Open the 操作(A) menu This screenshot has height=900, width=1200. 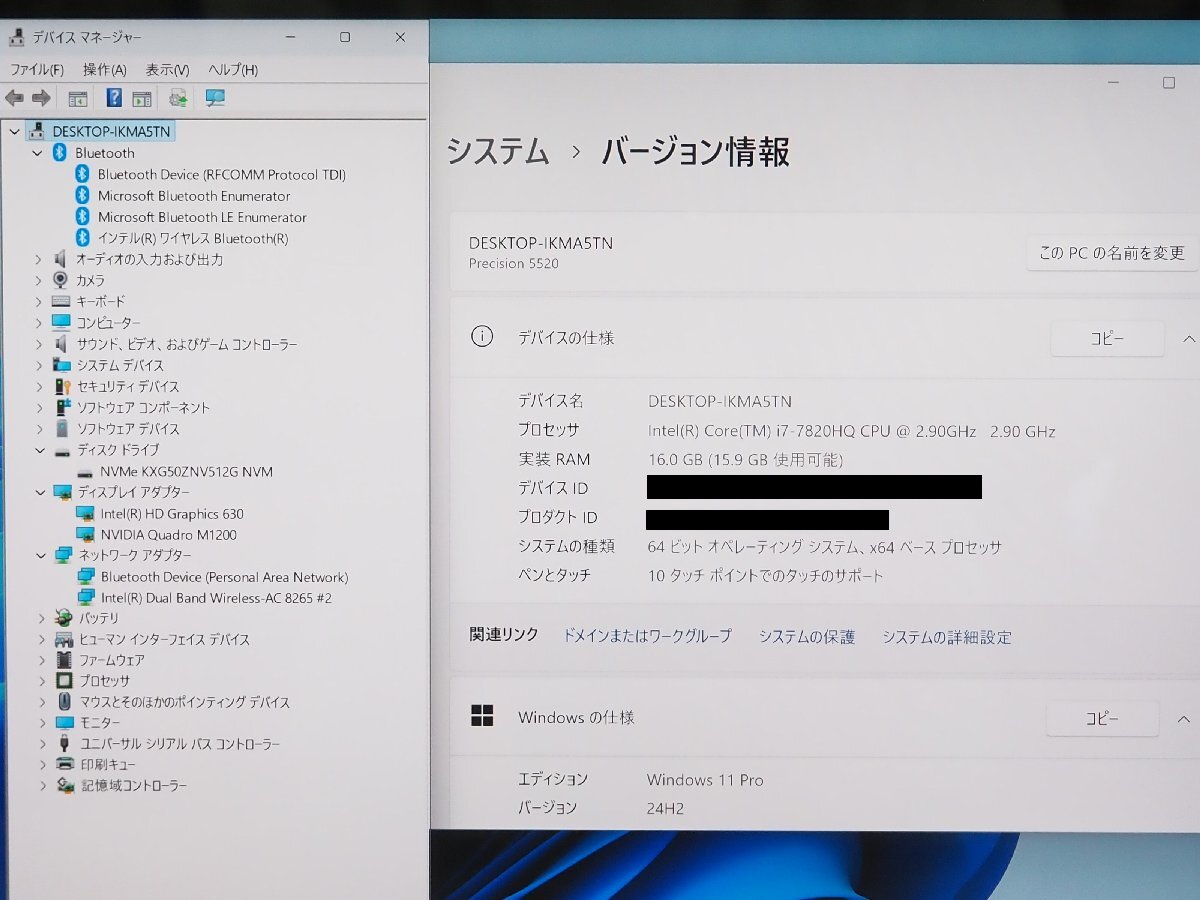[x=105, y=69]
